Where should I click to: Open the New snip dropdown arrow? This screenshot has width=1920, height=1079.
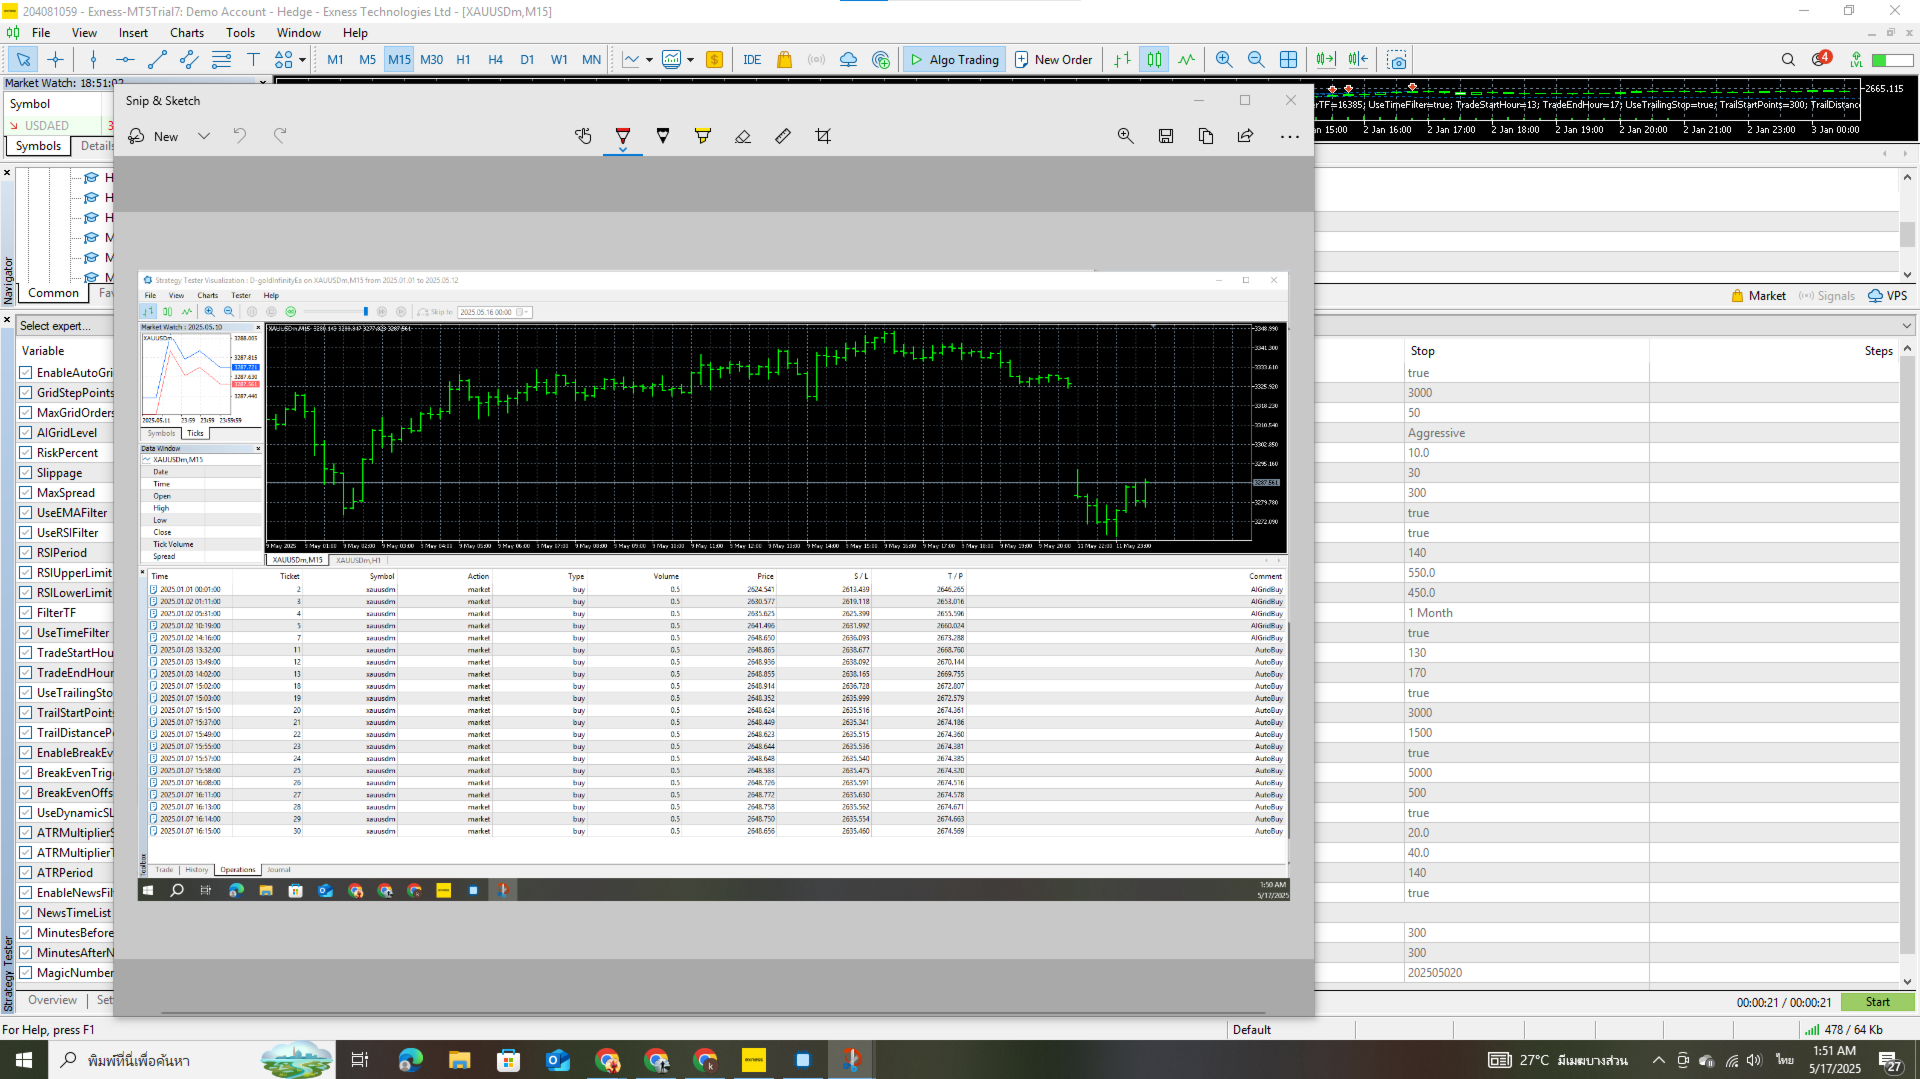(x=204, y=136)
